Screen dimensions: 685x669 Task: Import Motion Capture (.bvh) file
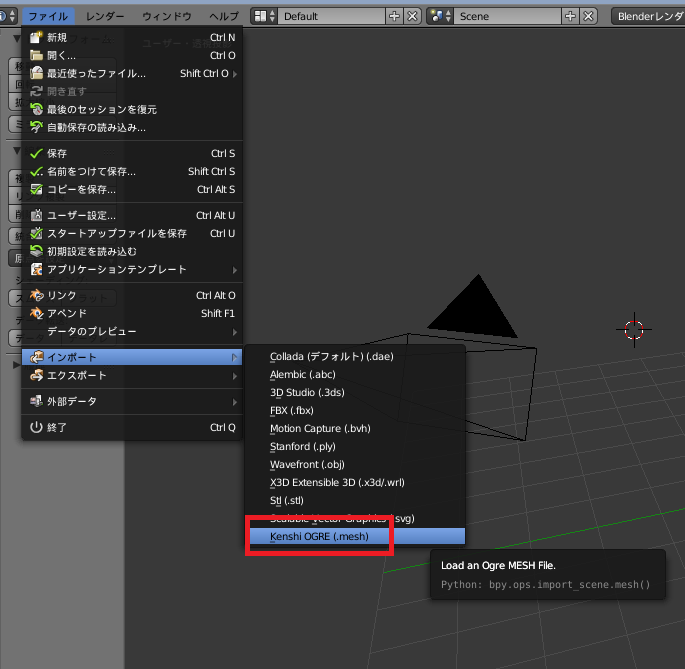(x=356, y=428)
